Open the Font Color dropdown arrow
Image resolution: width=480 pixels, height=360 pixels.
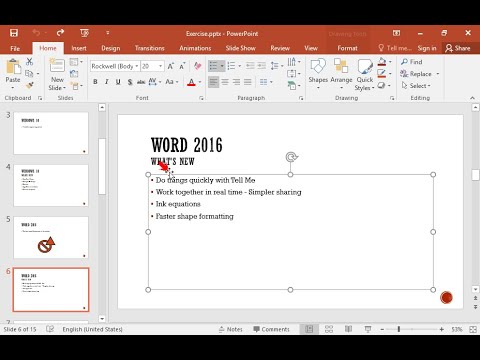[200, 82]
